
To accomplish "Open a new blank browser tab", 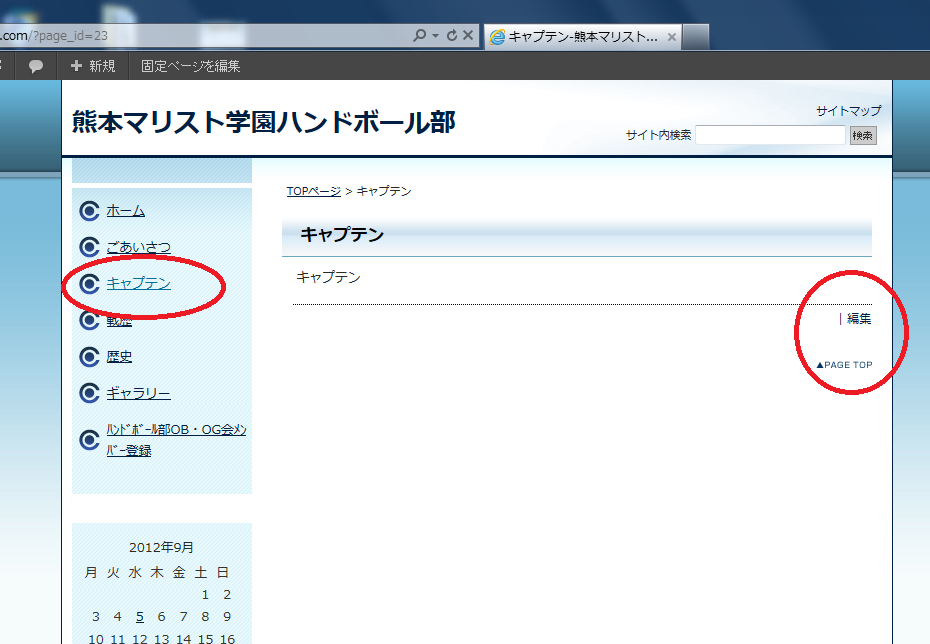I will click(x=696, y=37).
